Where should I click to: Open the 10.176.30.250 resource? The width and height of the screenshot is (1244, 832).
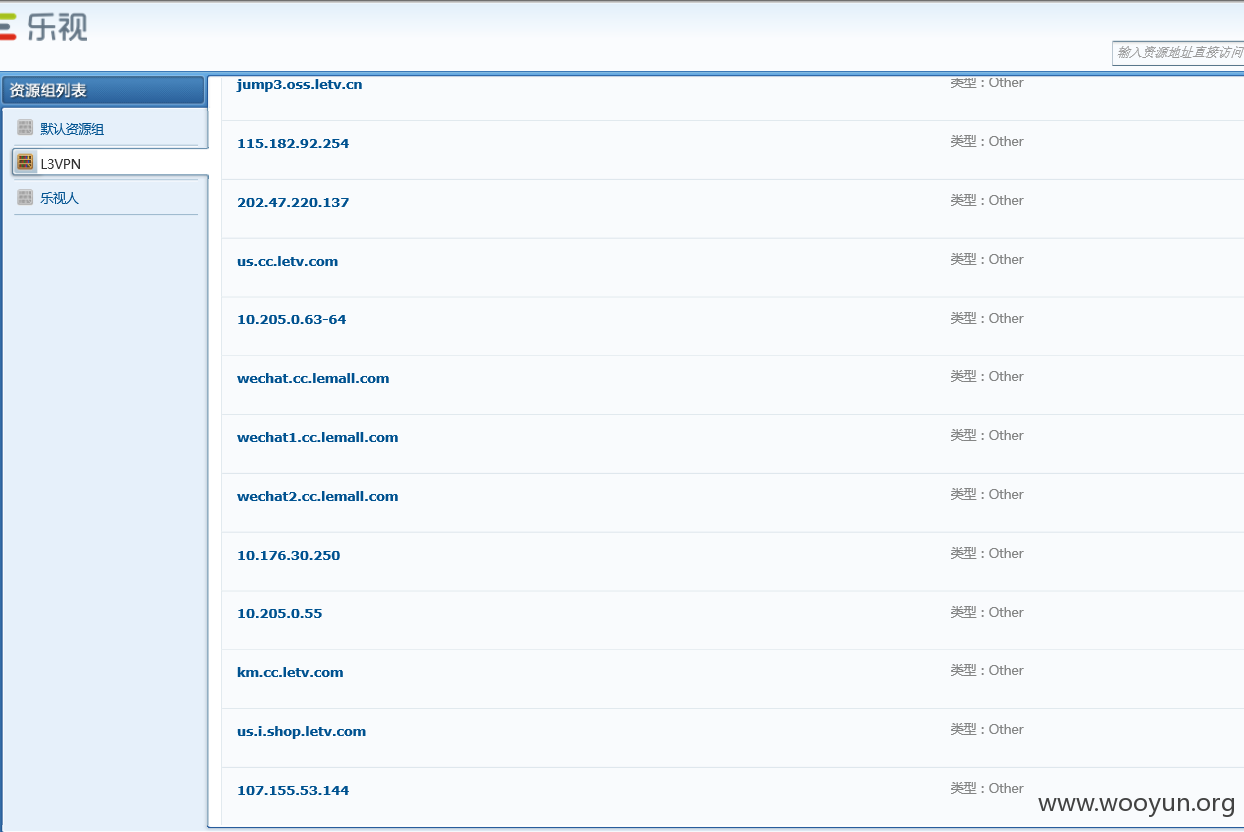point(288,555)
